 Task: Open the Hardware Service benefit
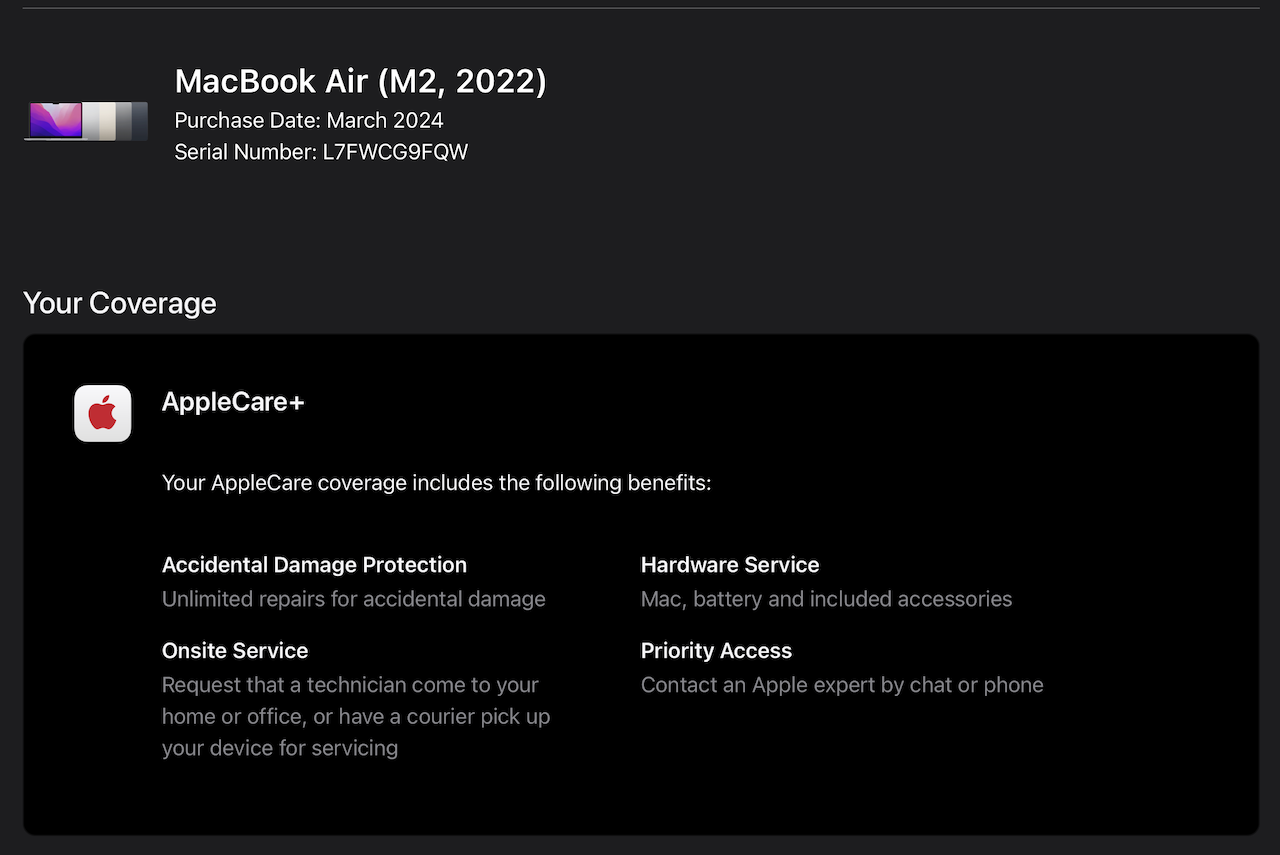[x=730, y=565]
